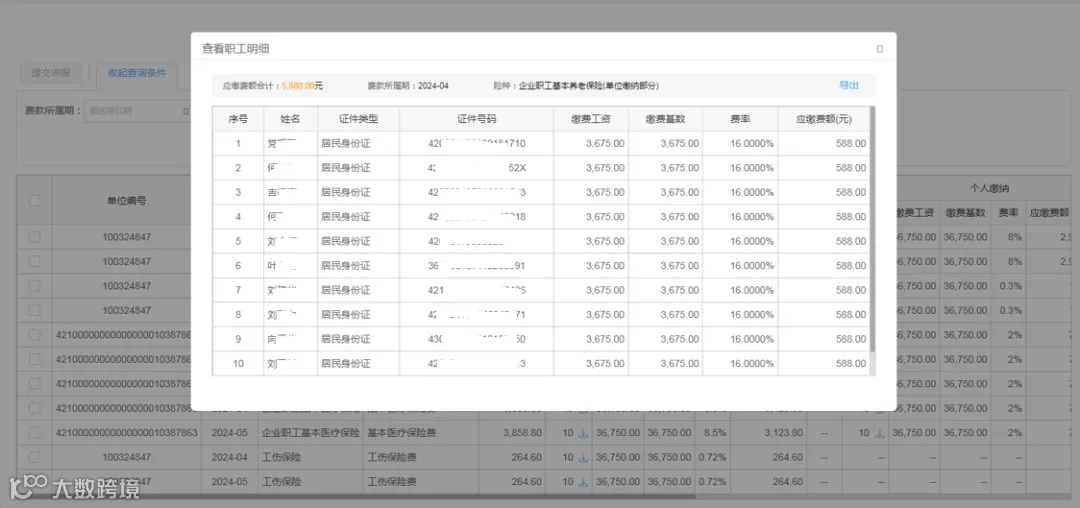The height and width of the screenshot is (508, 1080).
Task: Click the 序号 column header in dialog
Action: (238, 119)
